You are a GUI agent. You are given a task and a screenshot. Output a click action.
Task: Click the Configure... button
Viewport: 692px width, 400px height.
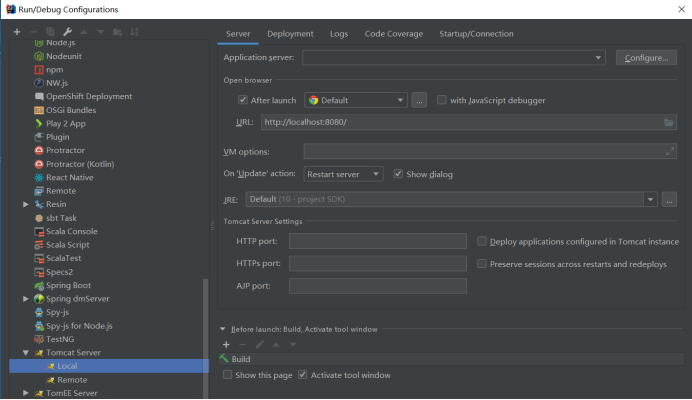[x=646, y=58]
